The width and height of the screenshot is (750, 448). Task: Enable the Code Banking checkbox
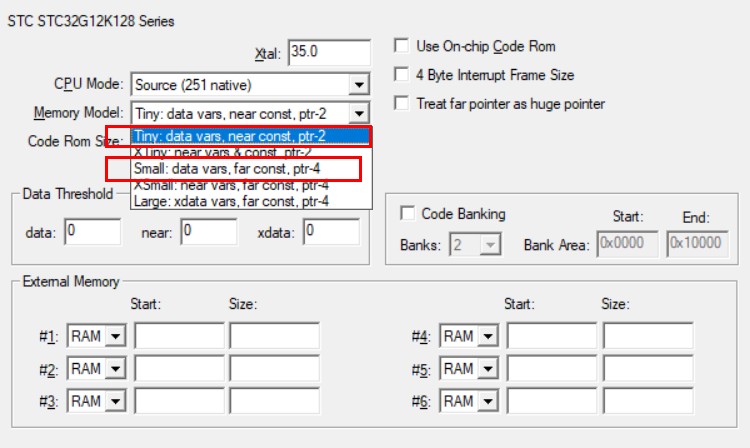(x=408, y=213)
